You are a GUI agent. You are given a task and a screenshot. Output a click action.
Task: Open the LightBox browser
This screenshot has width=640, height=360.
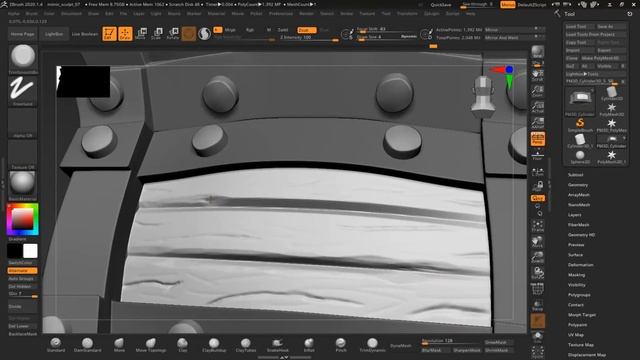coord(54,34)
